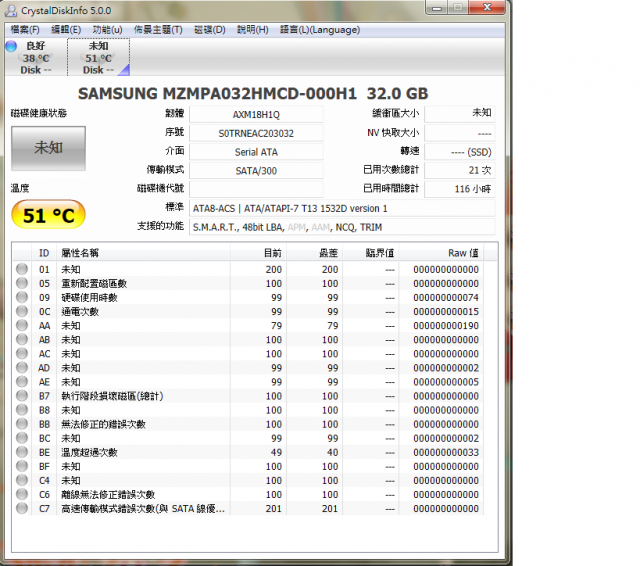The height and width of the screenshot is (566, 640).
Task: Click status circle for attribute BE
Action: tap(22, 452)
